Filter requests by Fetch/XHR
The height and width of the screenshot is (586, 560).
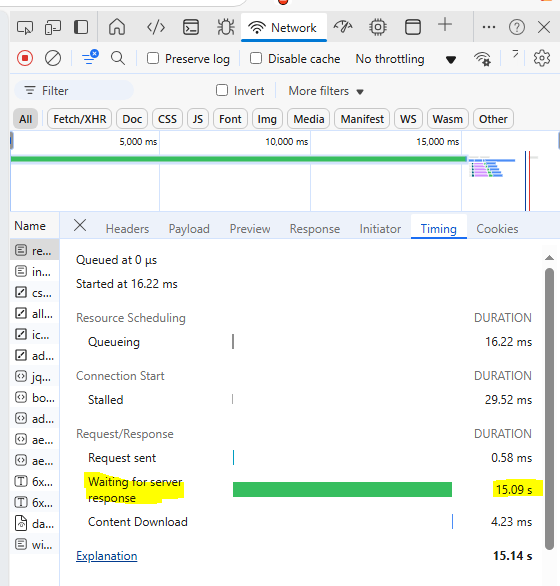[x=80, y=119]
